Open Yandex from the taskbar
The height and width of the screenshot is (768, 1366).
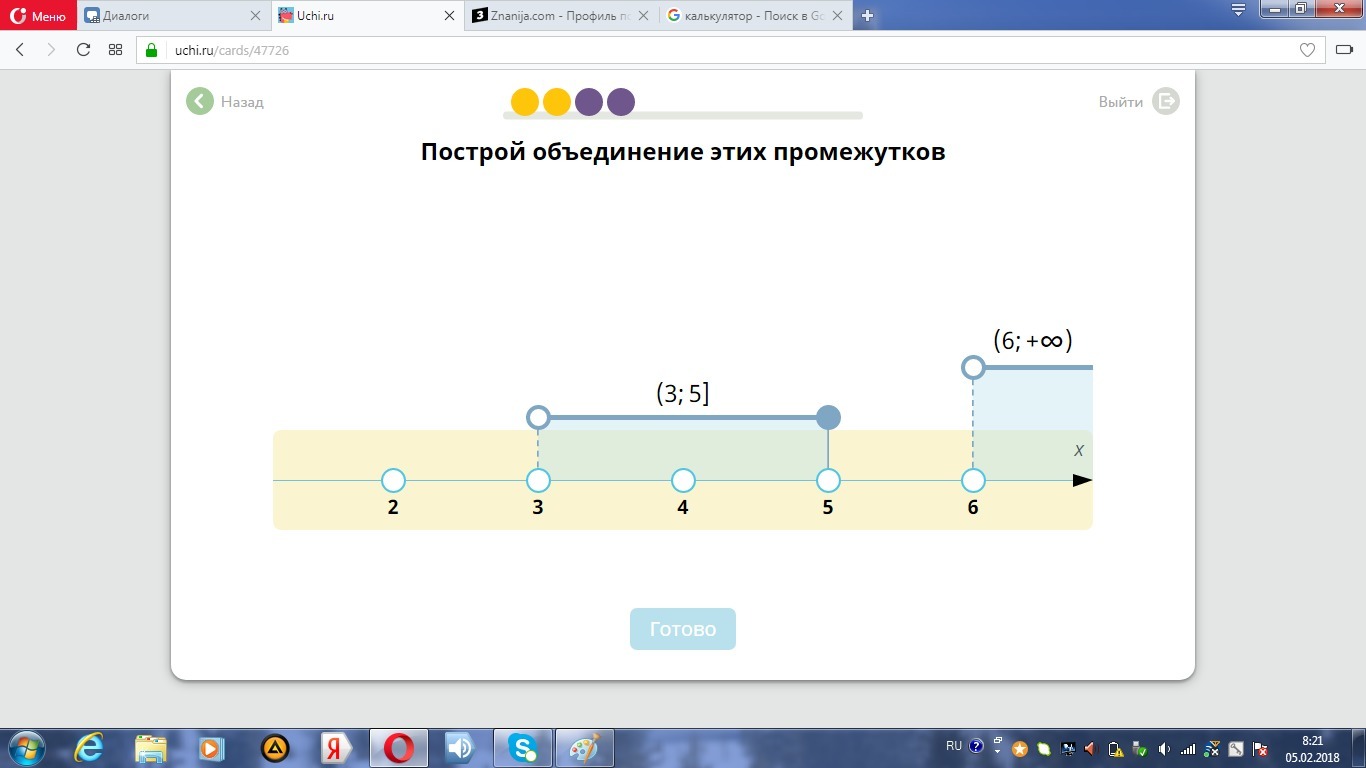[337, 748]
